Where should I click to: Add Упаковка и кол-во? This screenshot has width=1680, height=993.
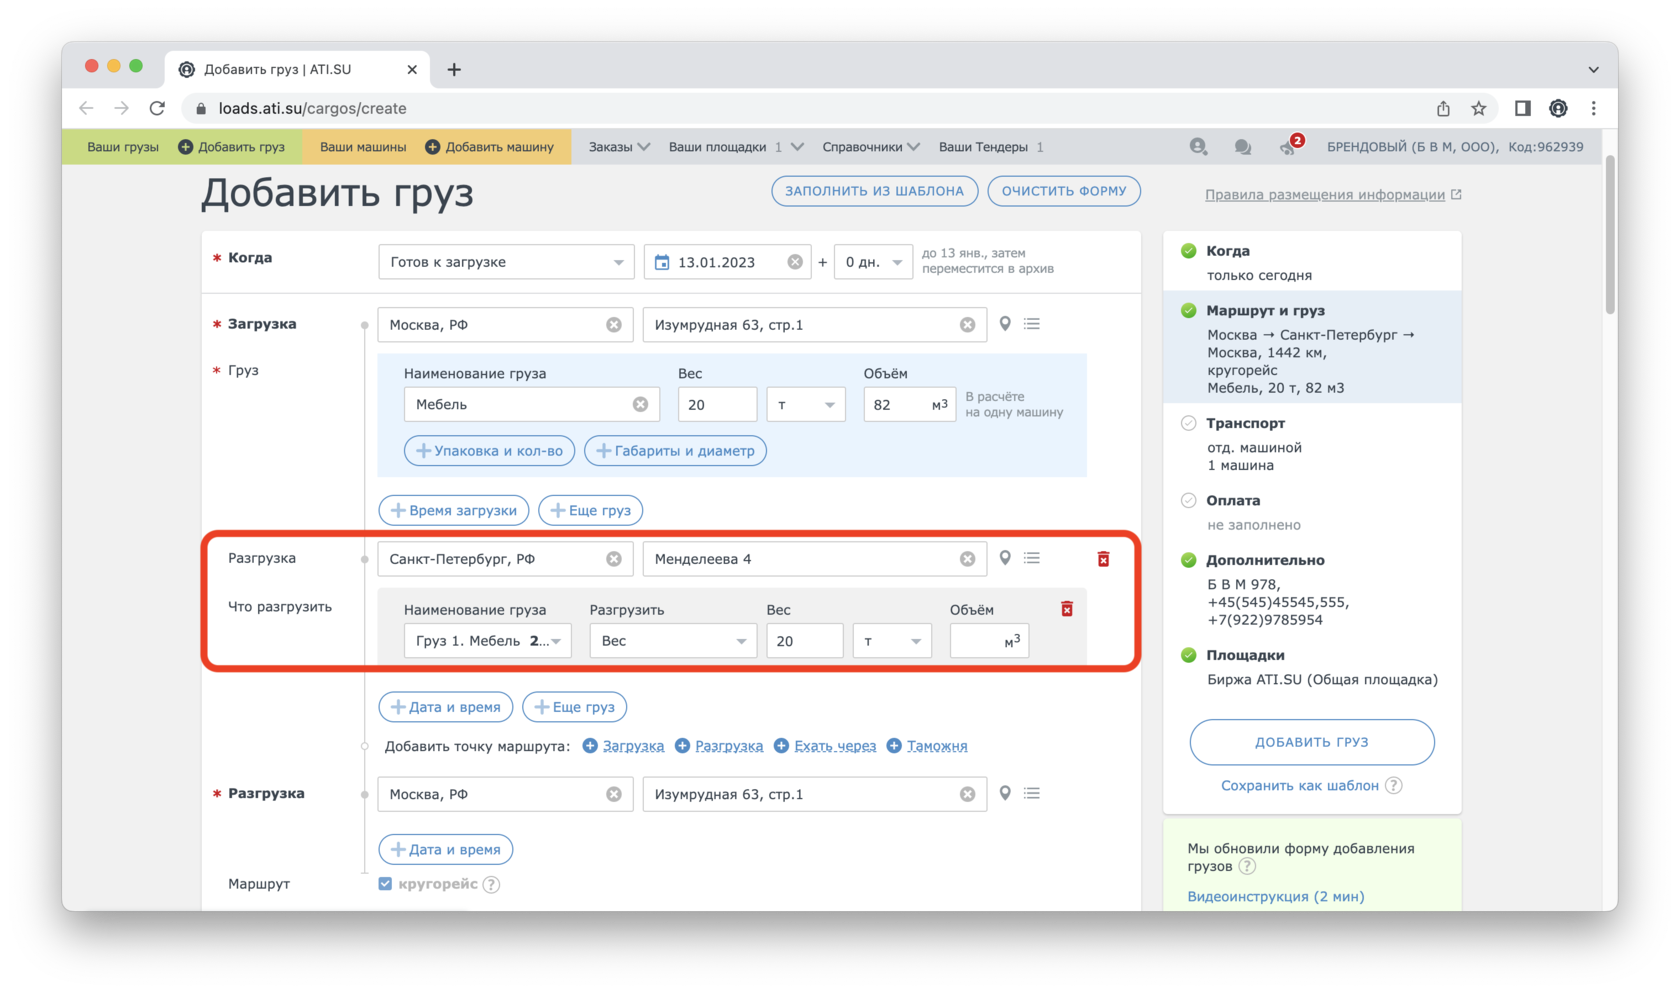tap(490, 451)
